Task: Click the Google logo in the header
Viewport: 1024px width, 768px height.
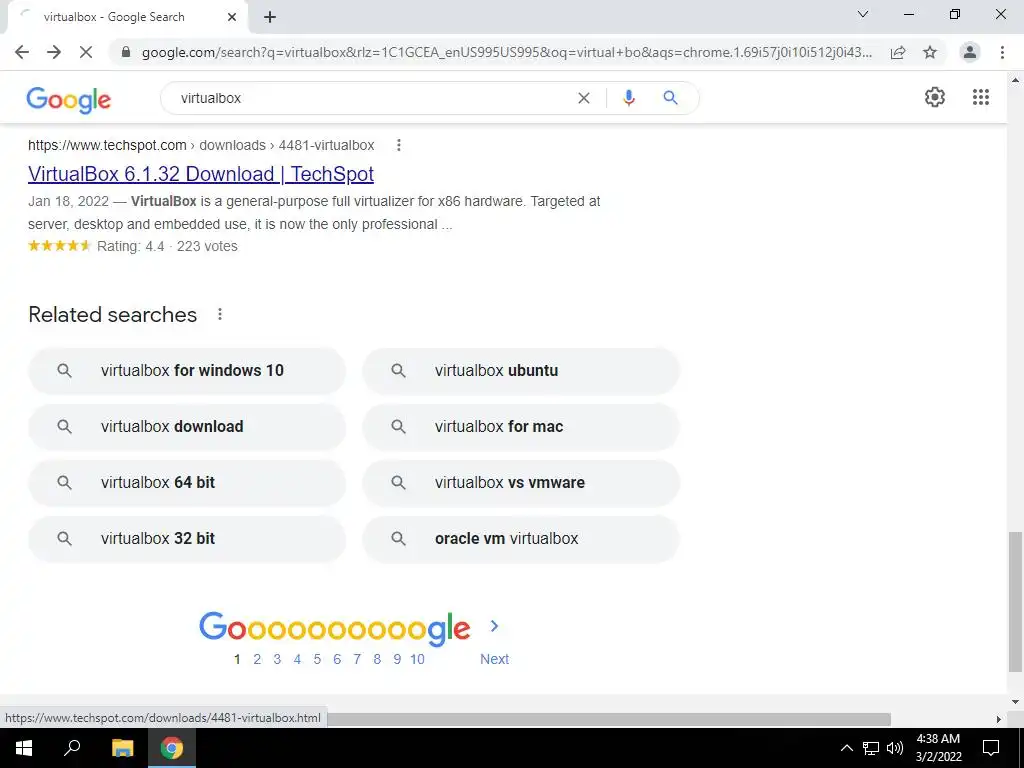Action: pyautogui.click(x=69, y=100)
